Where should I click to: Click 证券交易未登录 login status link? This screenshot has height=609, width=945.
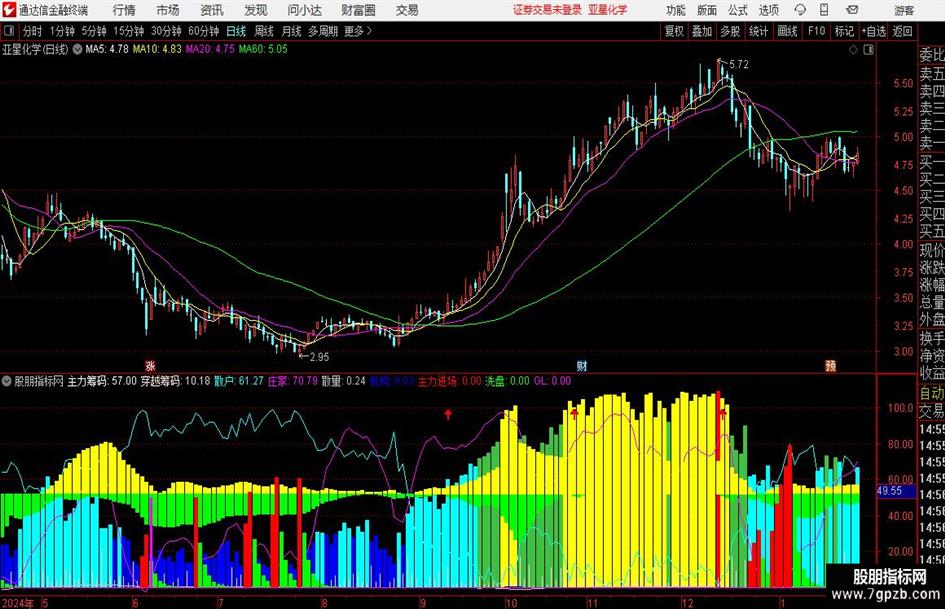pyautogui.click(x=548, y=10)
